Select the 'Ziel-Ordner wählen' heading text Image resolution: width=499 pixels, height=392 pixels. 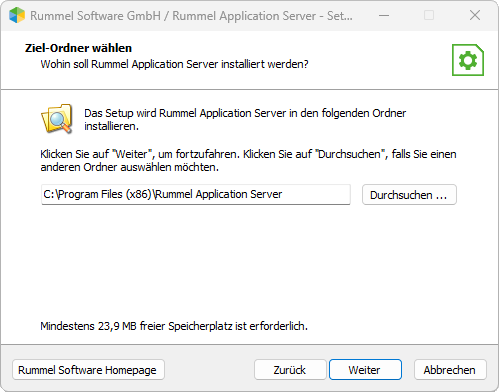click(78, 48)
